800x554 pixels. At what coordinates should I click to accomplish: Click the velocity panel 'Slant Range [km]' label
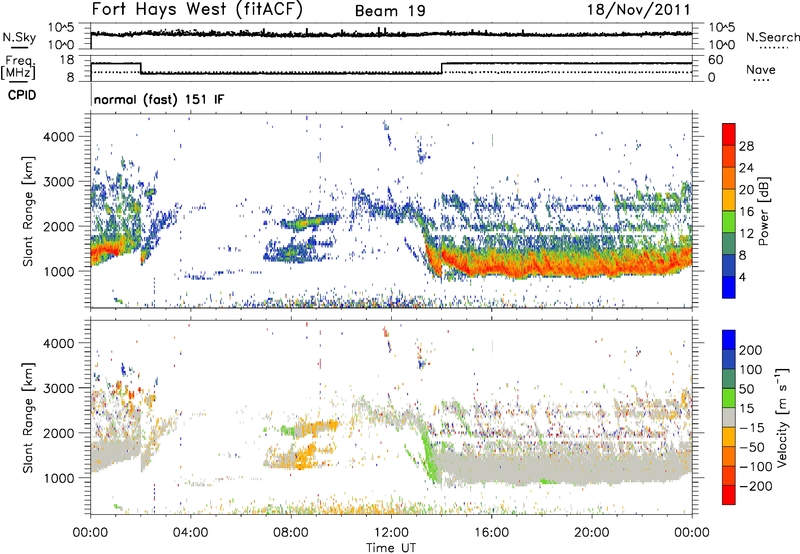(x=28, y=417)
